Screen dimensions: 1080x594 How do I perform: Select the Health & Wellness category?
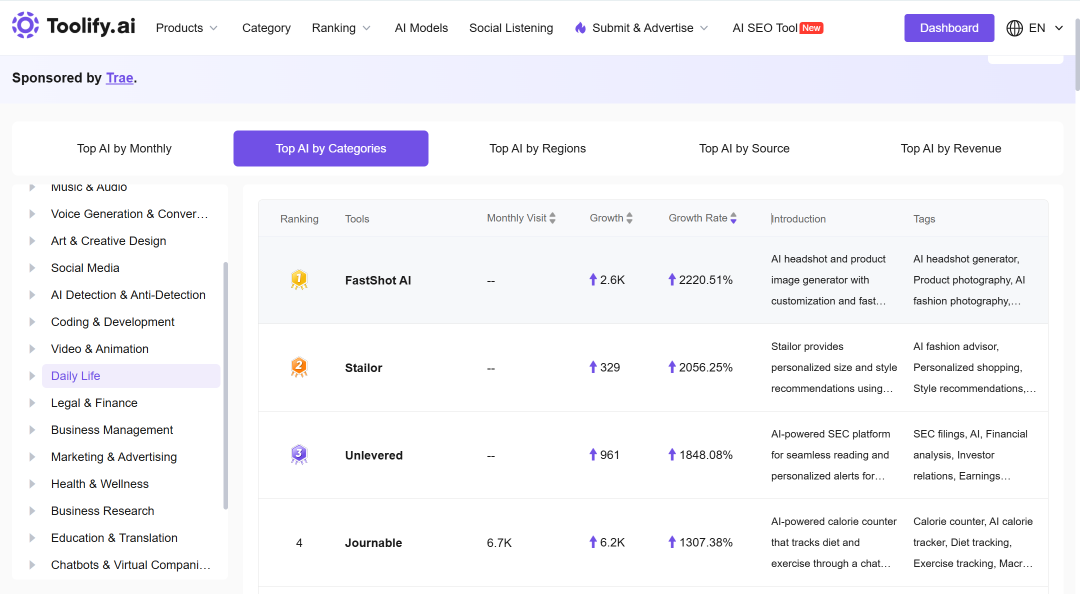(100, 484)
